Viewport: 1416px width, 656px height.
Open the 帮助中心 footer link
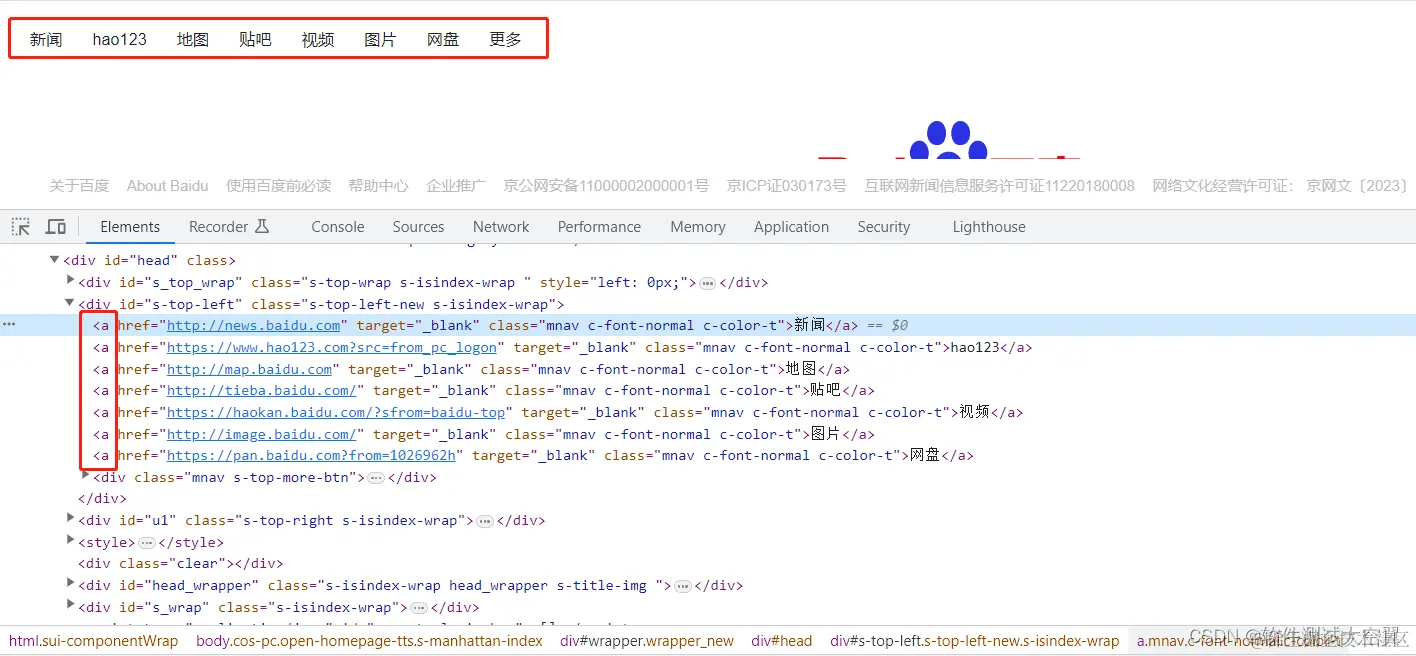click(x=378, y=186)
